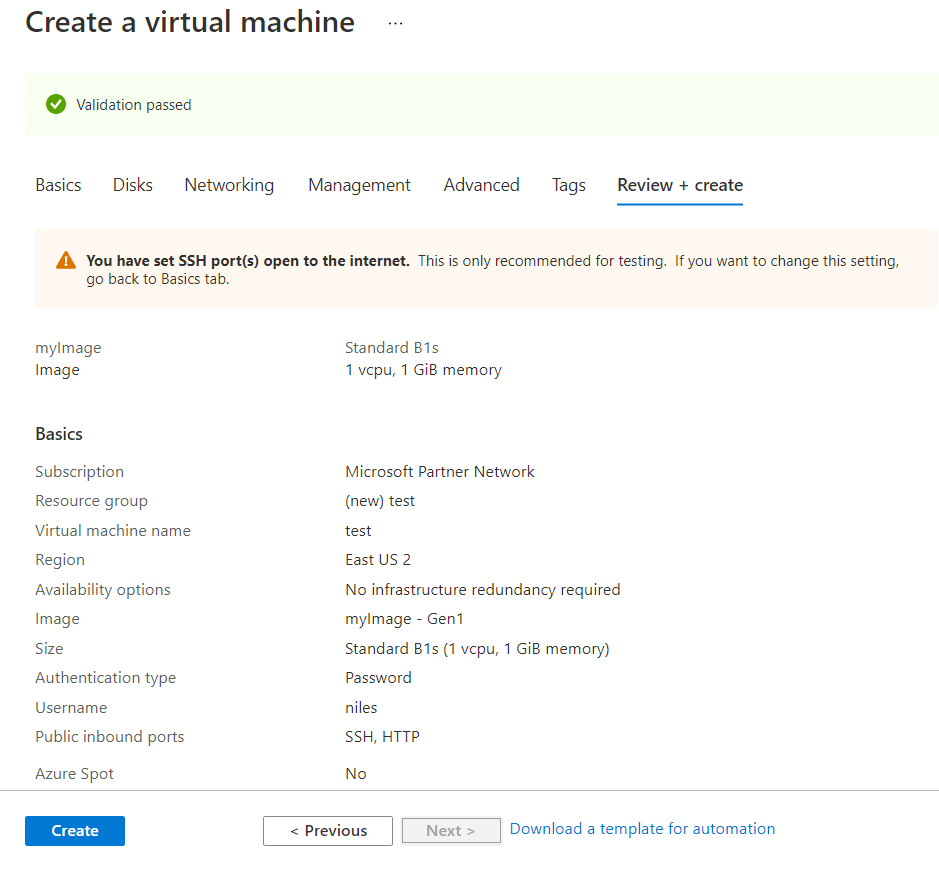Click the Create a virtual machine heading
939x877 pixels.
coord(190,22)
